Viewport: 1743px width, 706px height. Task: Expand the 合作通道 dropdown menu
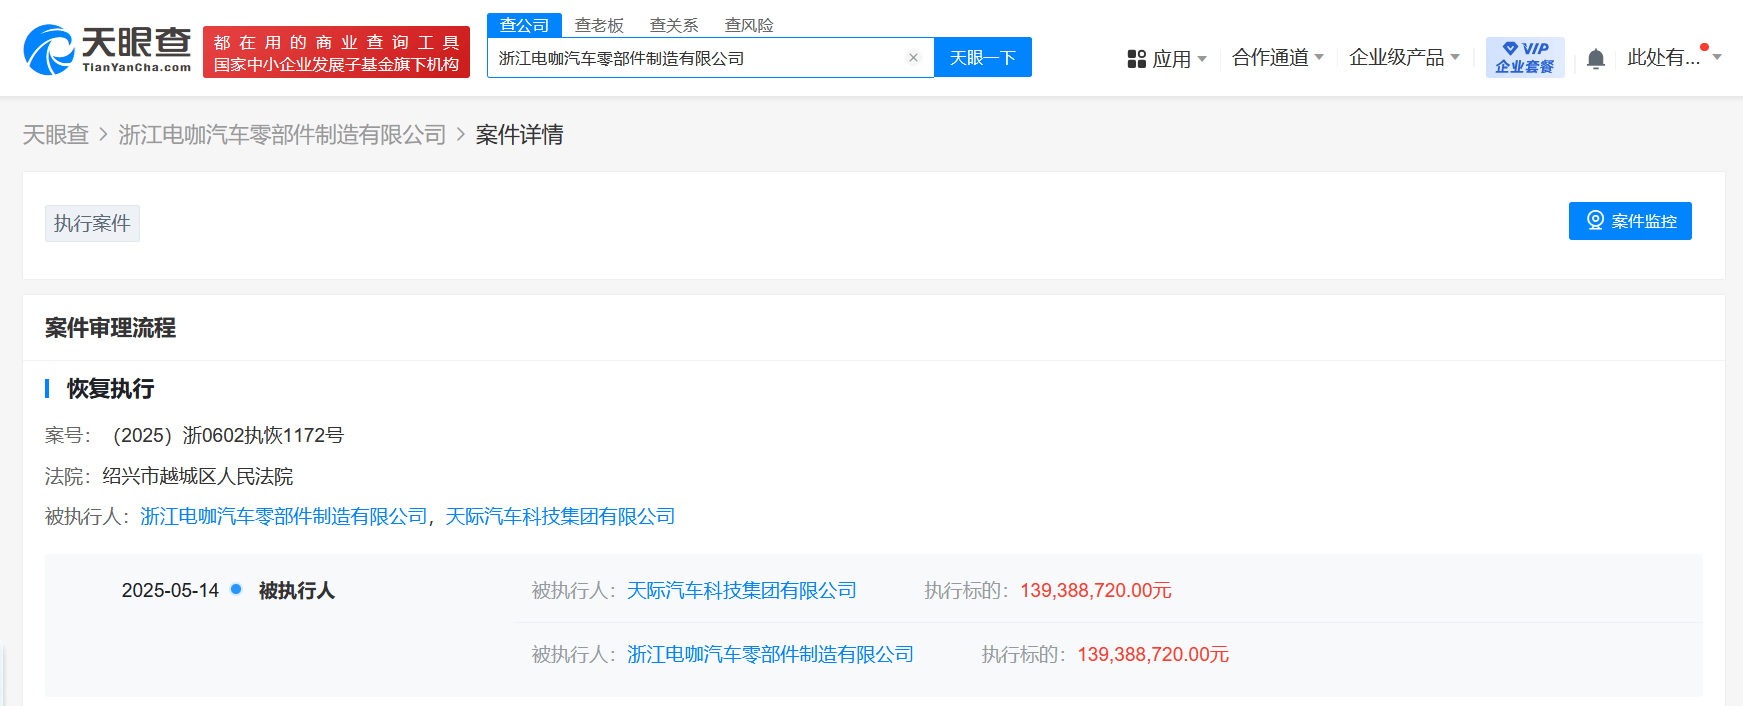click(x=1278, y=58)
